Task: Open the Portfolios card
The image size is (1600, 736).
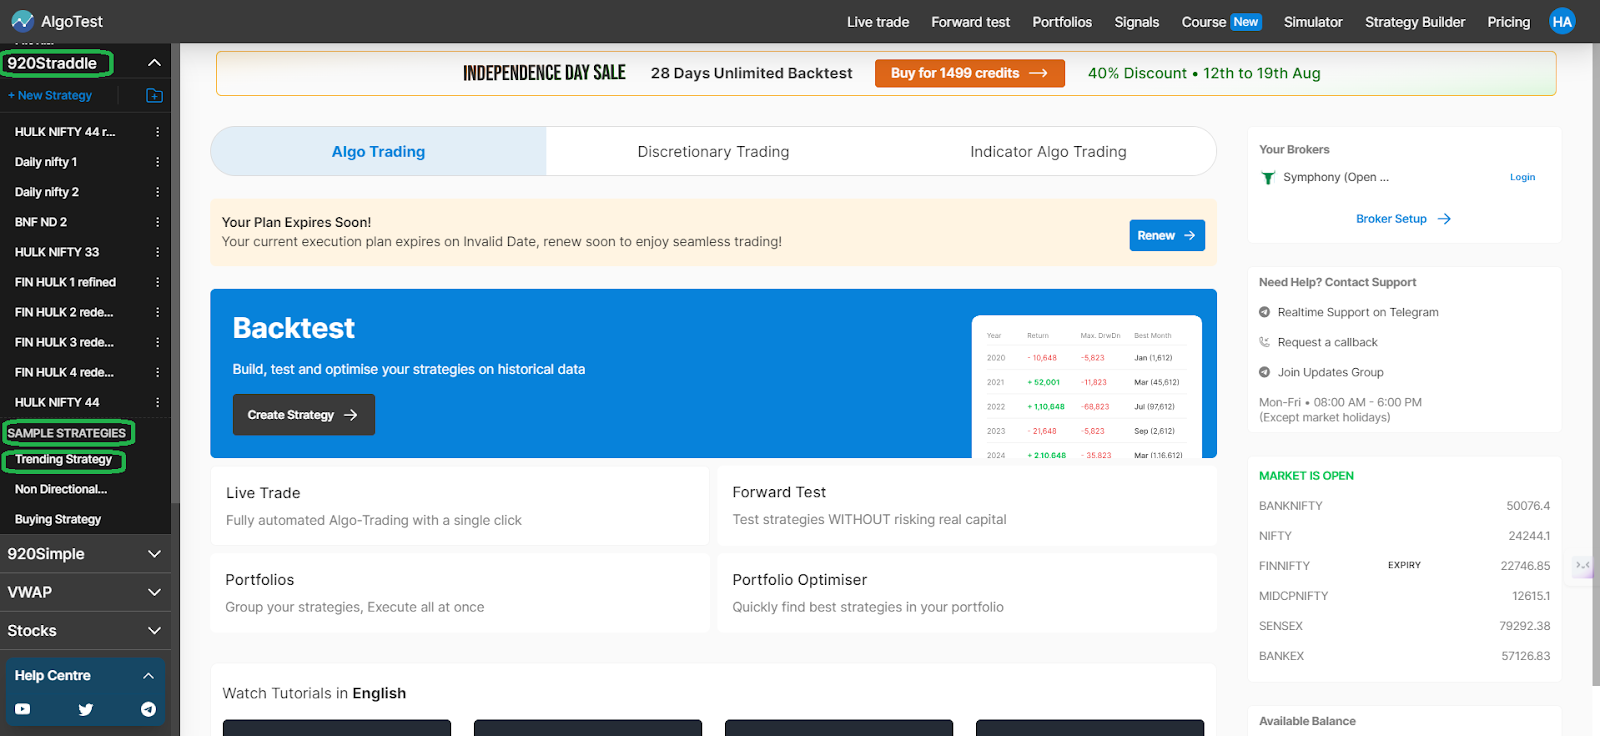Action: (460, 593)
